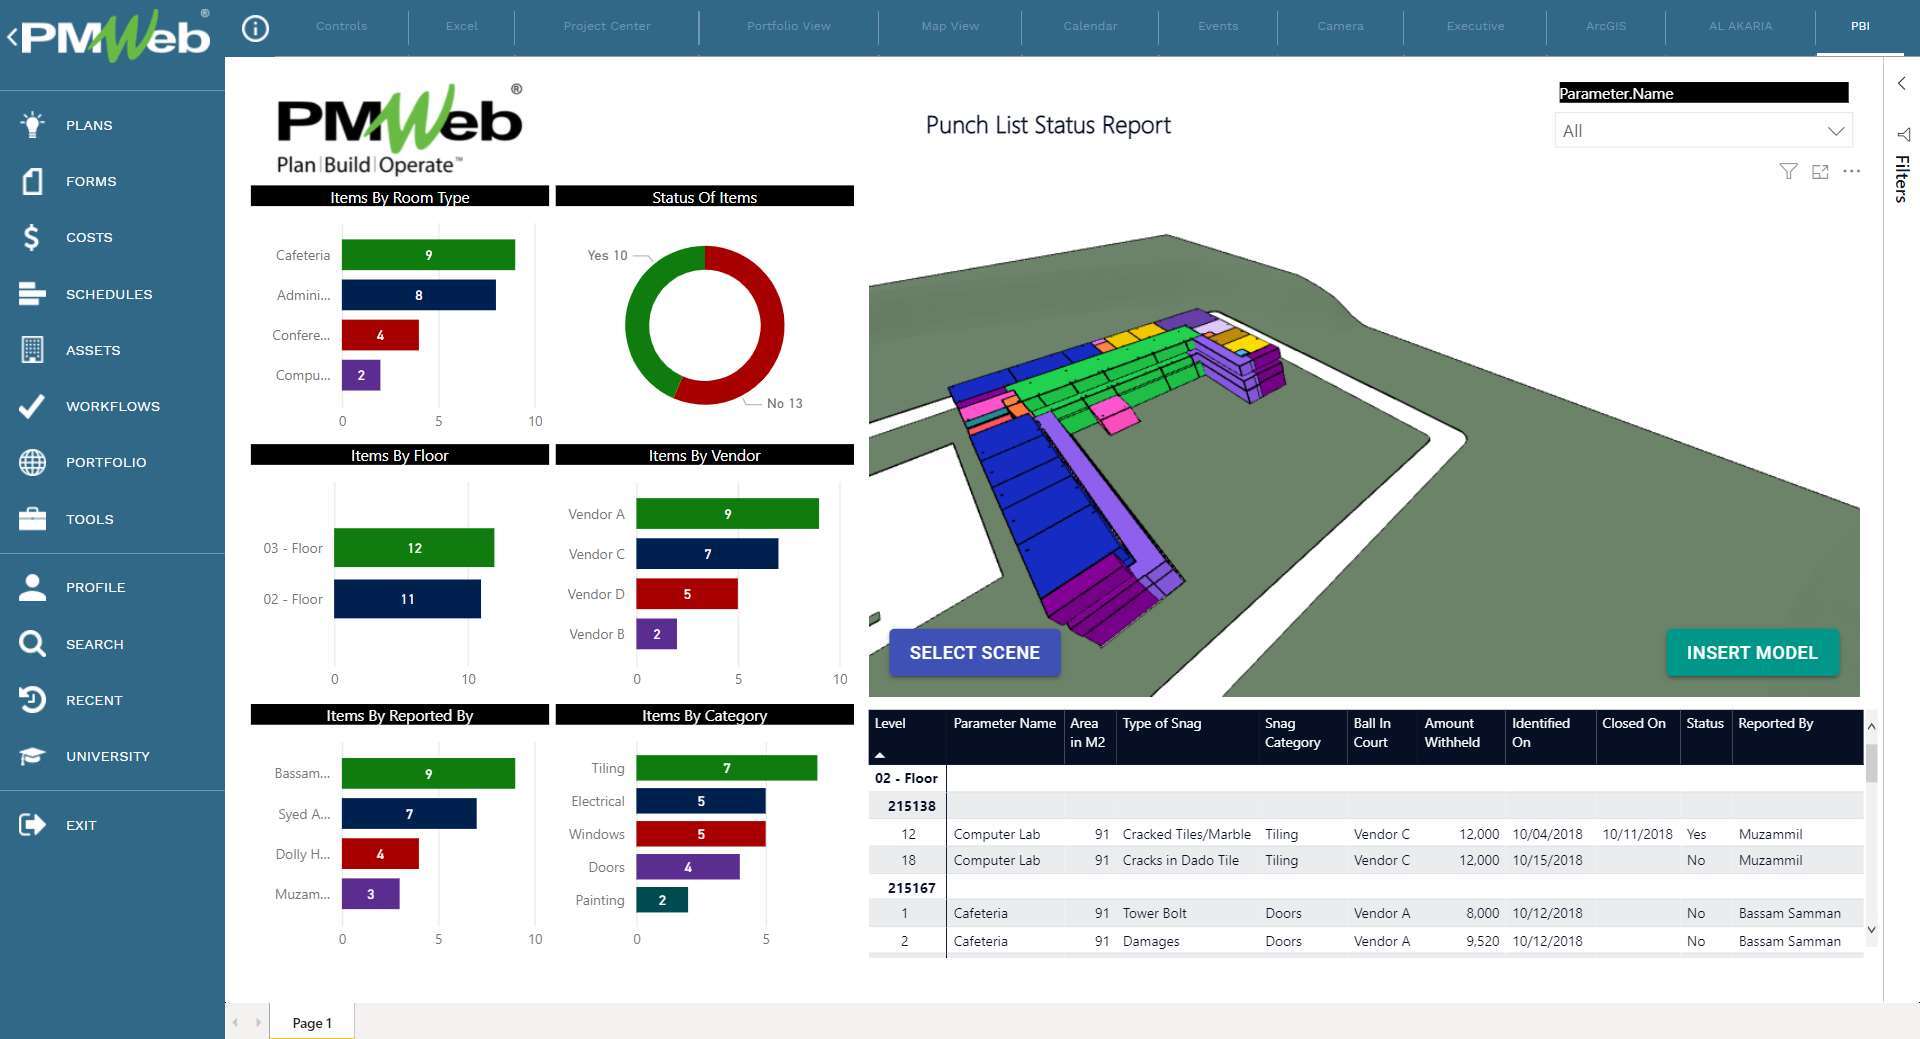Click the info circle icon
The width and height of the screenshot is (1920, 1039).
pyautogui.click(x=256, y=28)
